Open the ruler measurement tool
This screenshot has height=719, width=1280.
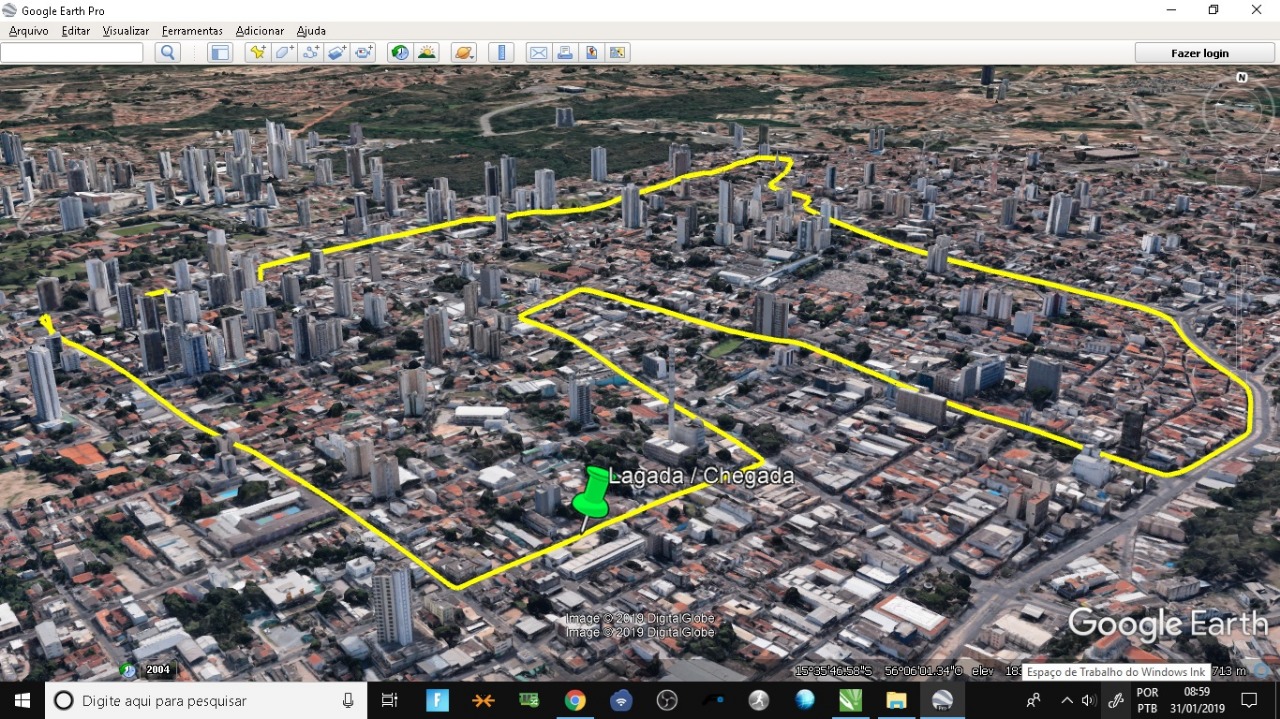(x=502, y=53)
